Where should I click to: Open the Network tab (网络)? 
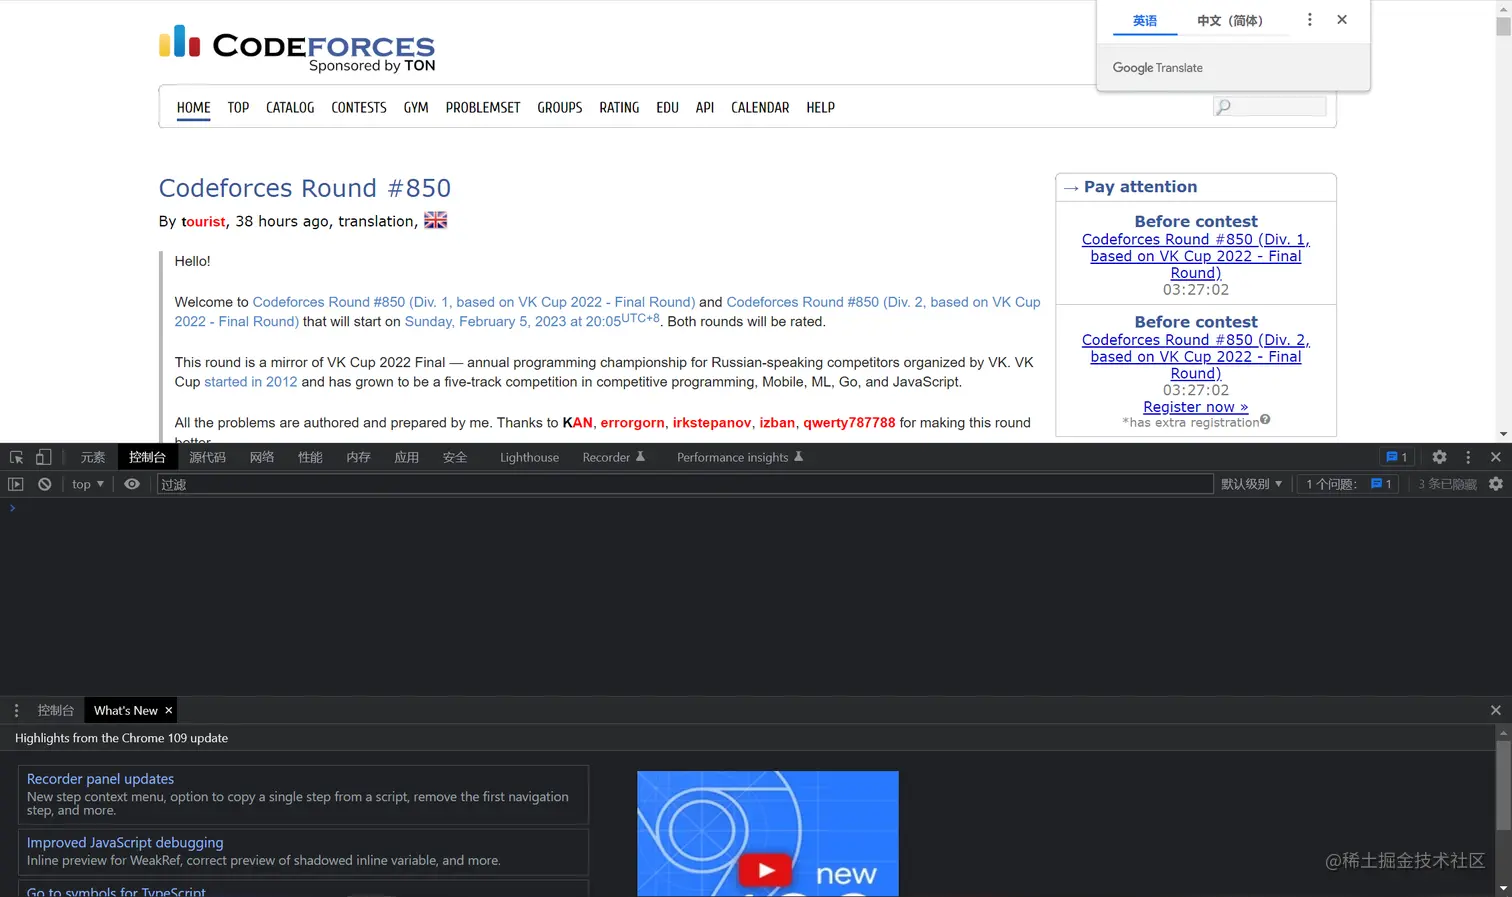click(262, 457)
